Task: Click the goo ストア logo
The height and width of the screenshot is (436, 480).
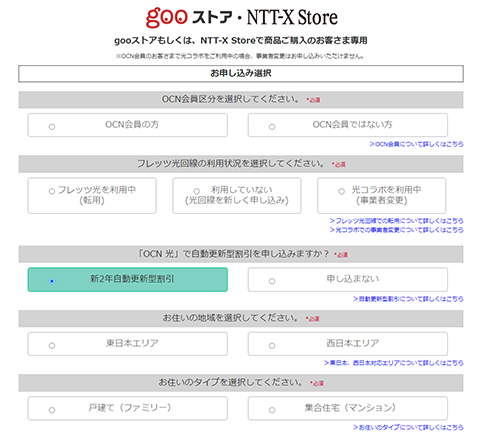Action: tap(189, 17)
